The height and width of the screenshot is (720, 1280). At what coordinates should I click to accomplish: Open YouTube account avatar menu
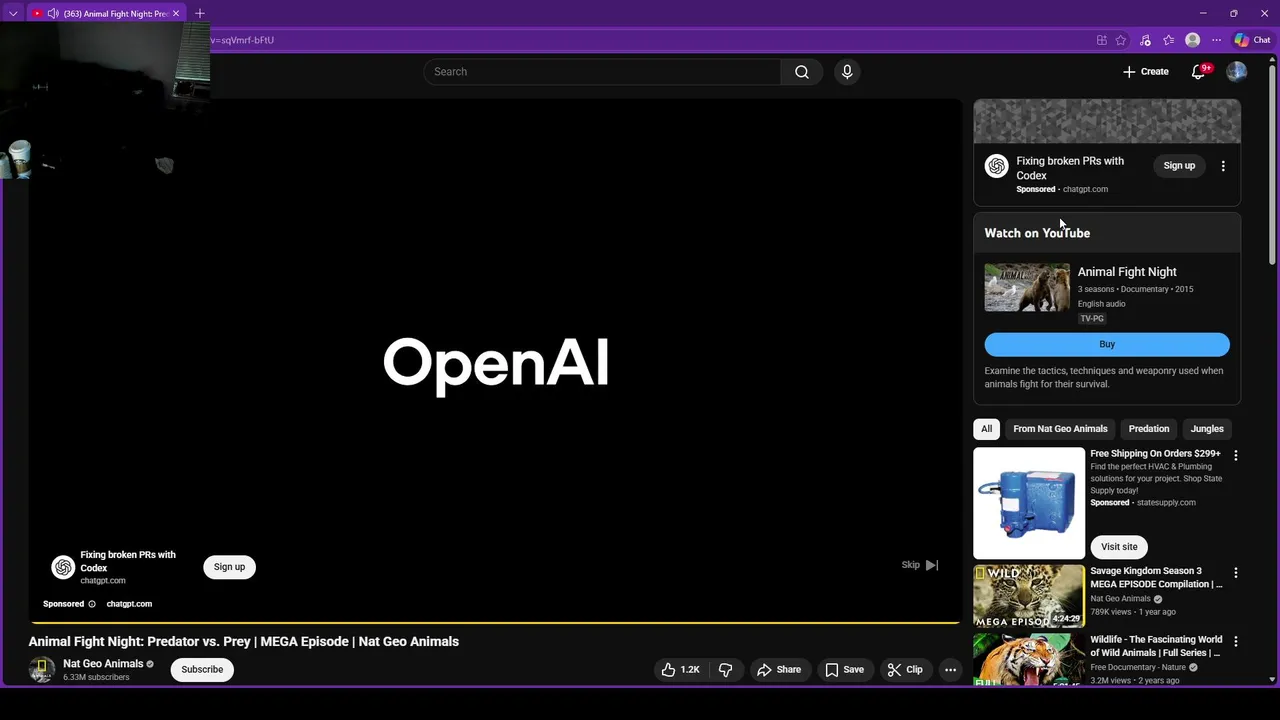(x=1237, y=72)
